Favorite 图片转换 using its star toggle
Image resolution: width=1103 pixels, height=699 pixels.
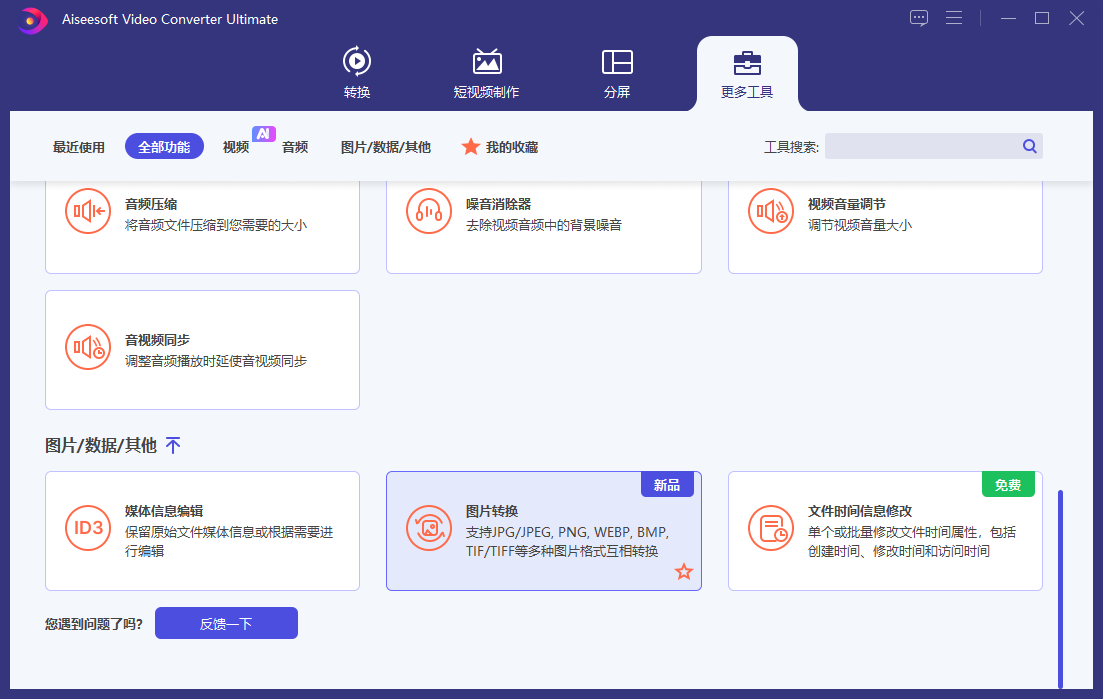click(684, 572)
